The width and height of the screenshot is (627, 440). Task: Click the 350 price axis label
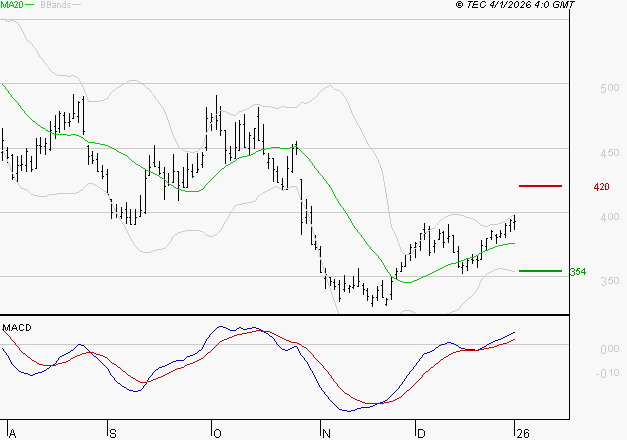(x=610, y=281)
